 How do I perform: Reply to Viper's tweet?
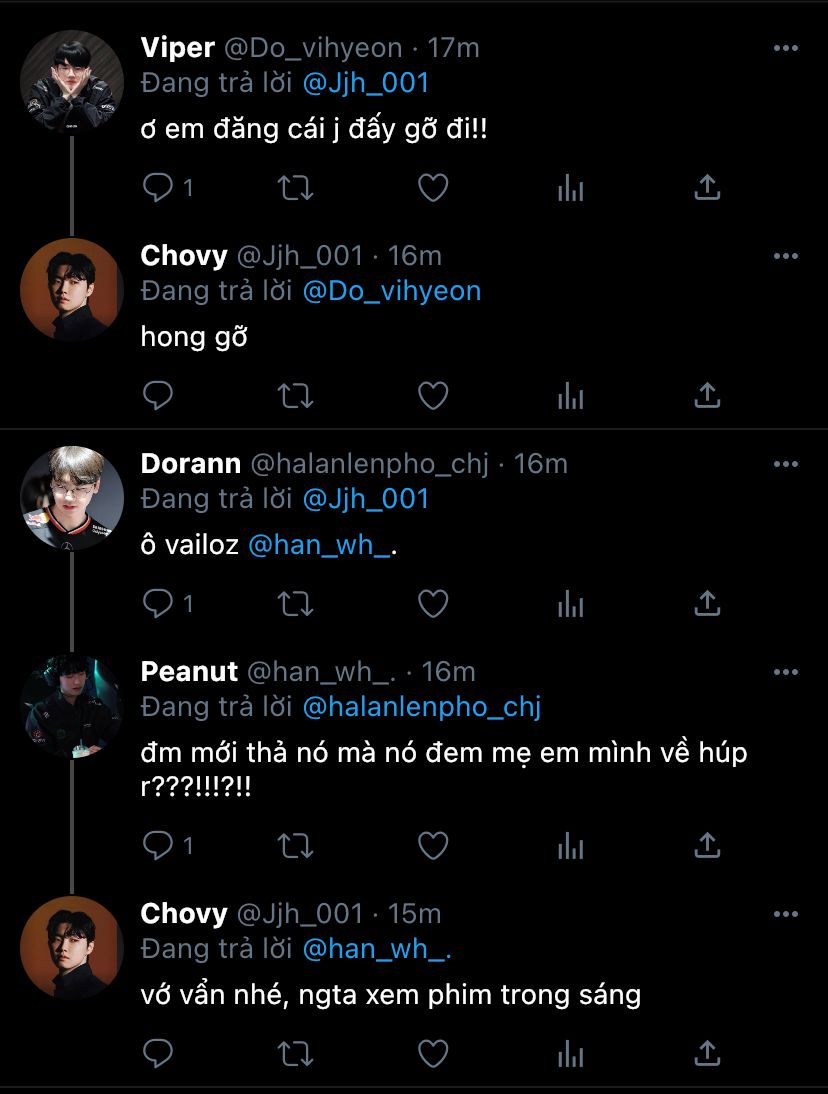point(159,187)
